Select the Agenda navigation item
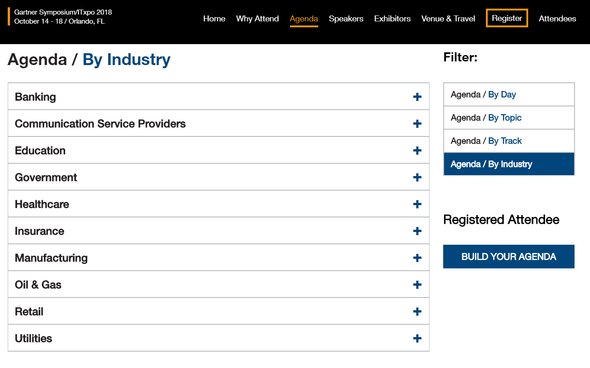The height and width of the screenshot is (368, 590). pyautogui.click(x=304, y=19)
